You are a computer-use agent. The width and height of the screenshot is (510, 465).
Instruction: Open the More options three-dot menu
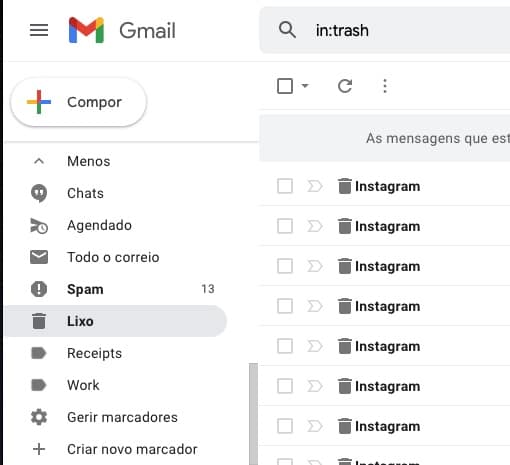coord(385,86)
